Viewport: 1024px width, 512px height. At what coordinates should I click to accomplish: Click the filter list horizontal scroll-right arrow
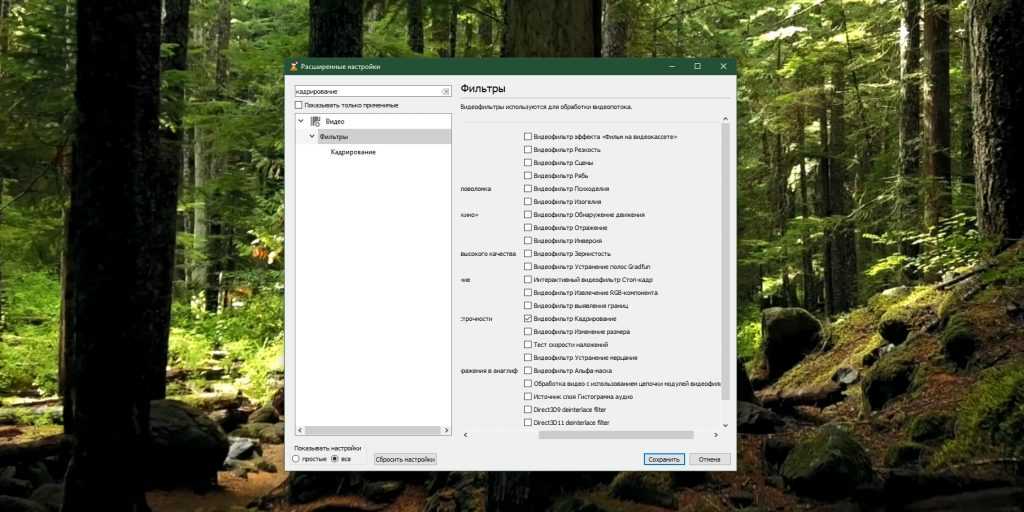[715, 435]
